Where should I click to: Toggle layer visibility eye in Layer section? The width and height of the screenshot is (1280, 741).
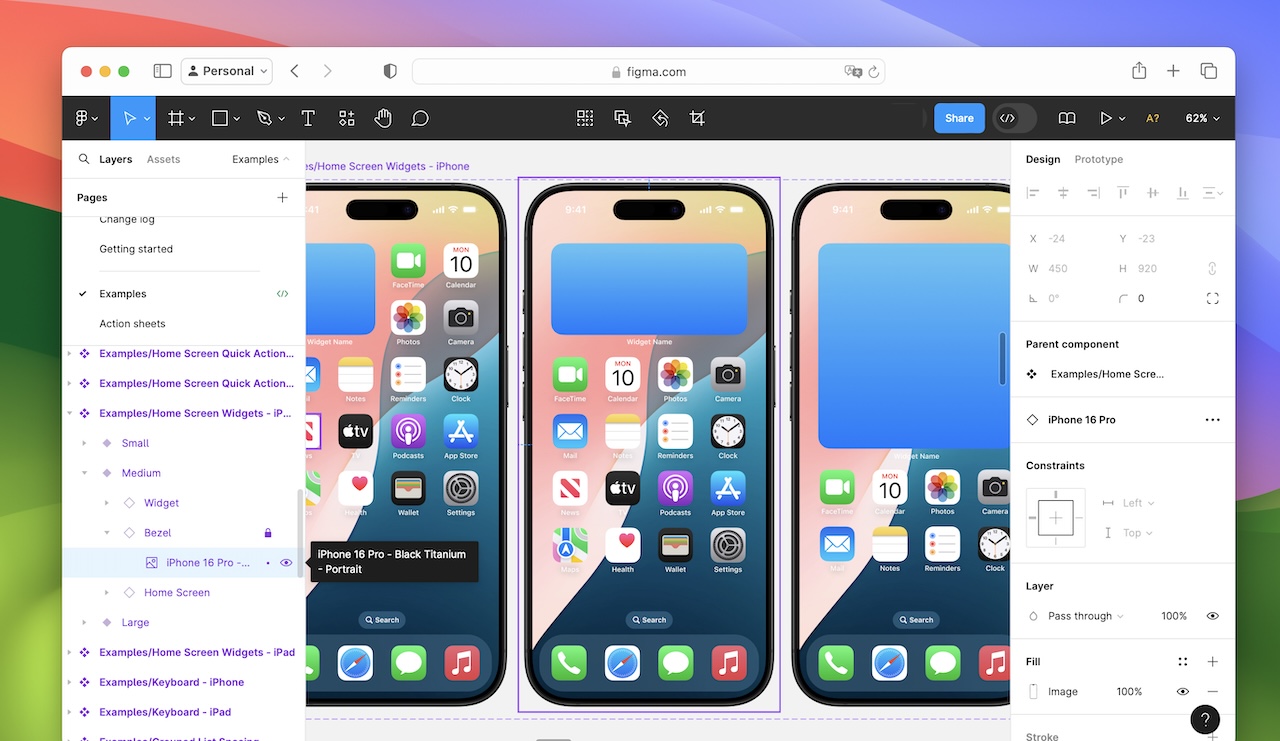pyautogui.click(x=1213, y=616)
